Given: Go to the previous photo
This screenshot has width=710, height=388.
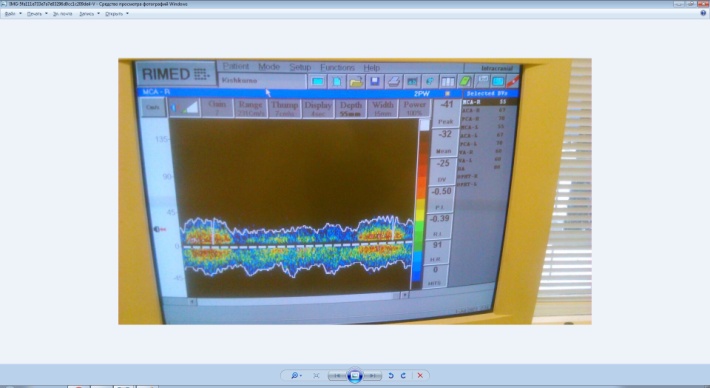Looking at the screenshot, I should tap(337, 375).
